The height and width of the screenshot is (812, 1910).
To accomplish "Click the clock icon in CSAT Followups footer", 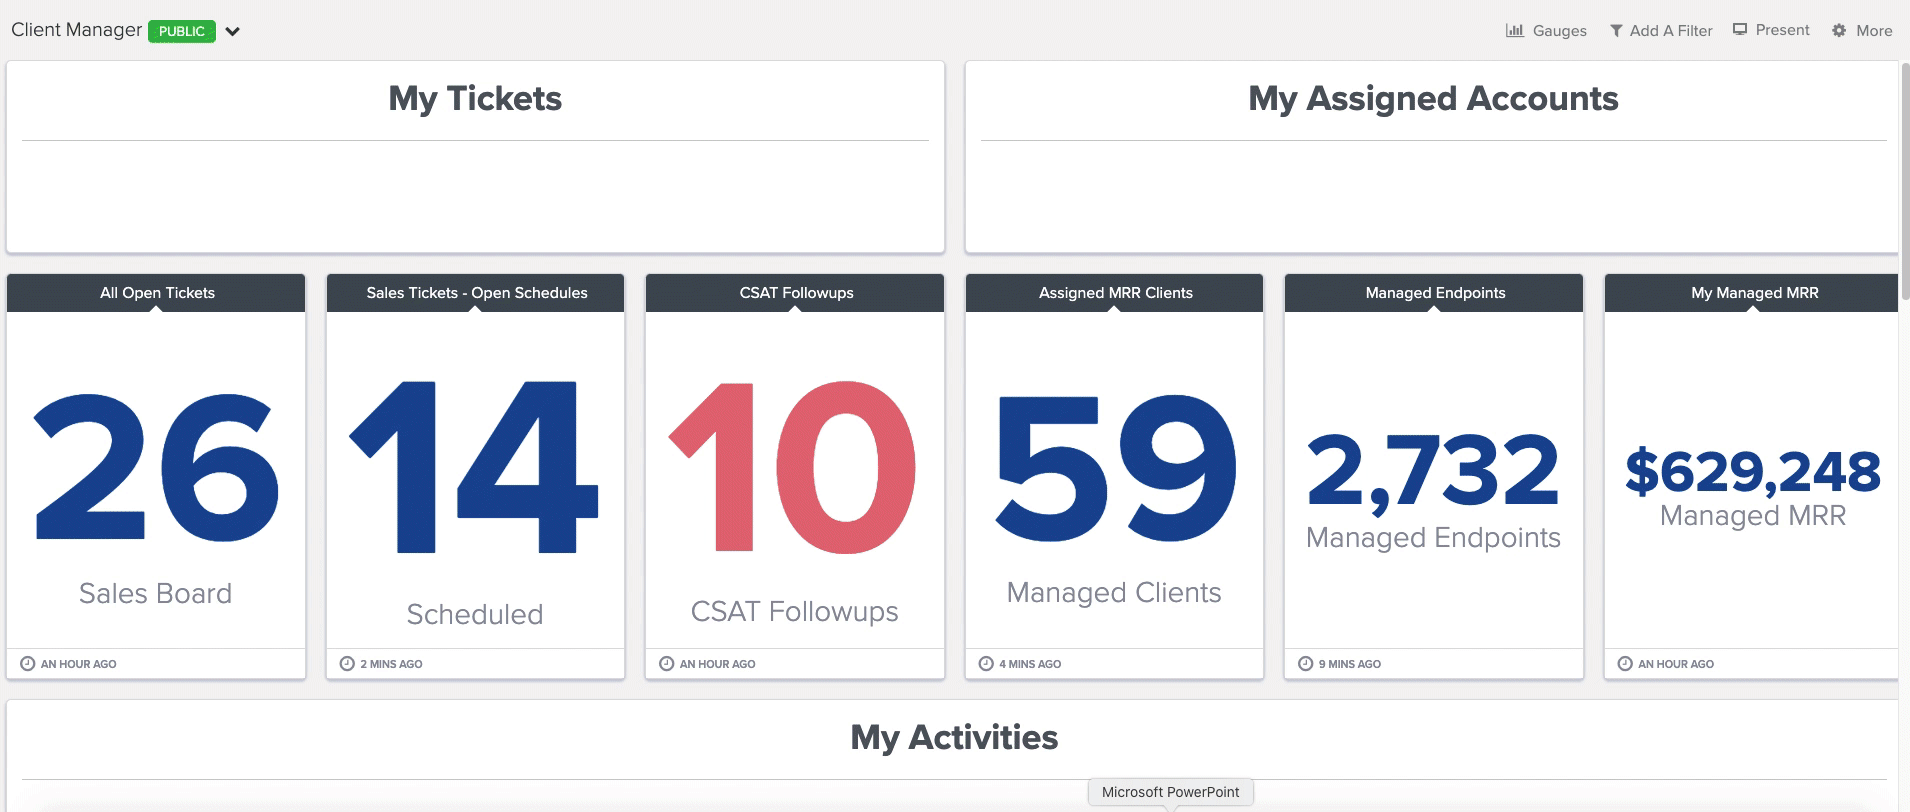I will pyautogui.click(x=667, y=663).
